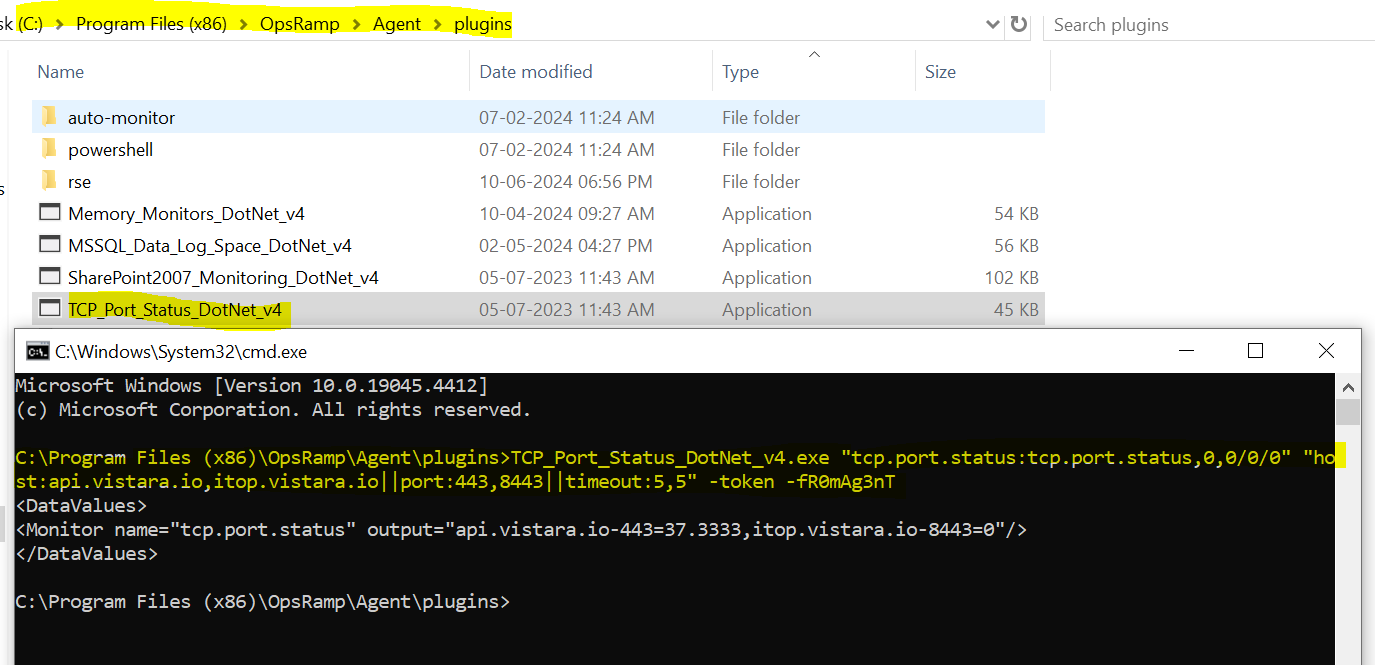1375x665 pixels.
Task: Close the cmd.exe window
Action: click(x=1326, y=350)
